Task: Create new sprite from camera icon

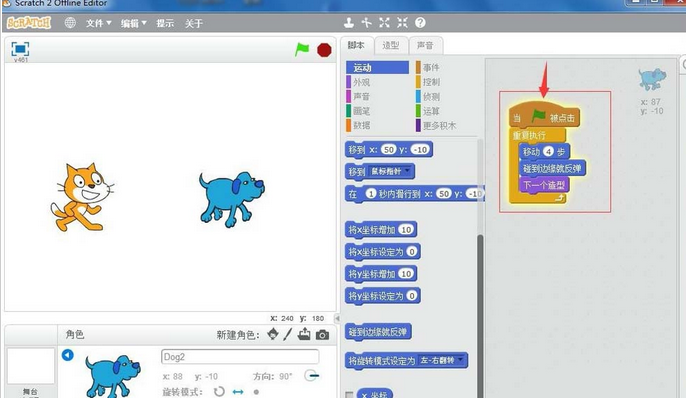Action: click(322, 335)
